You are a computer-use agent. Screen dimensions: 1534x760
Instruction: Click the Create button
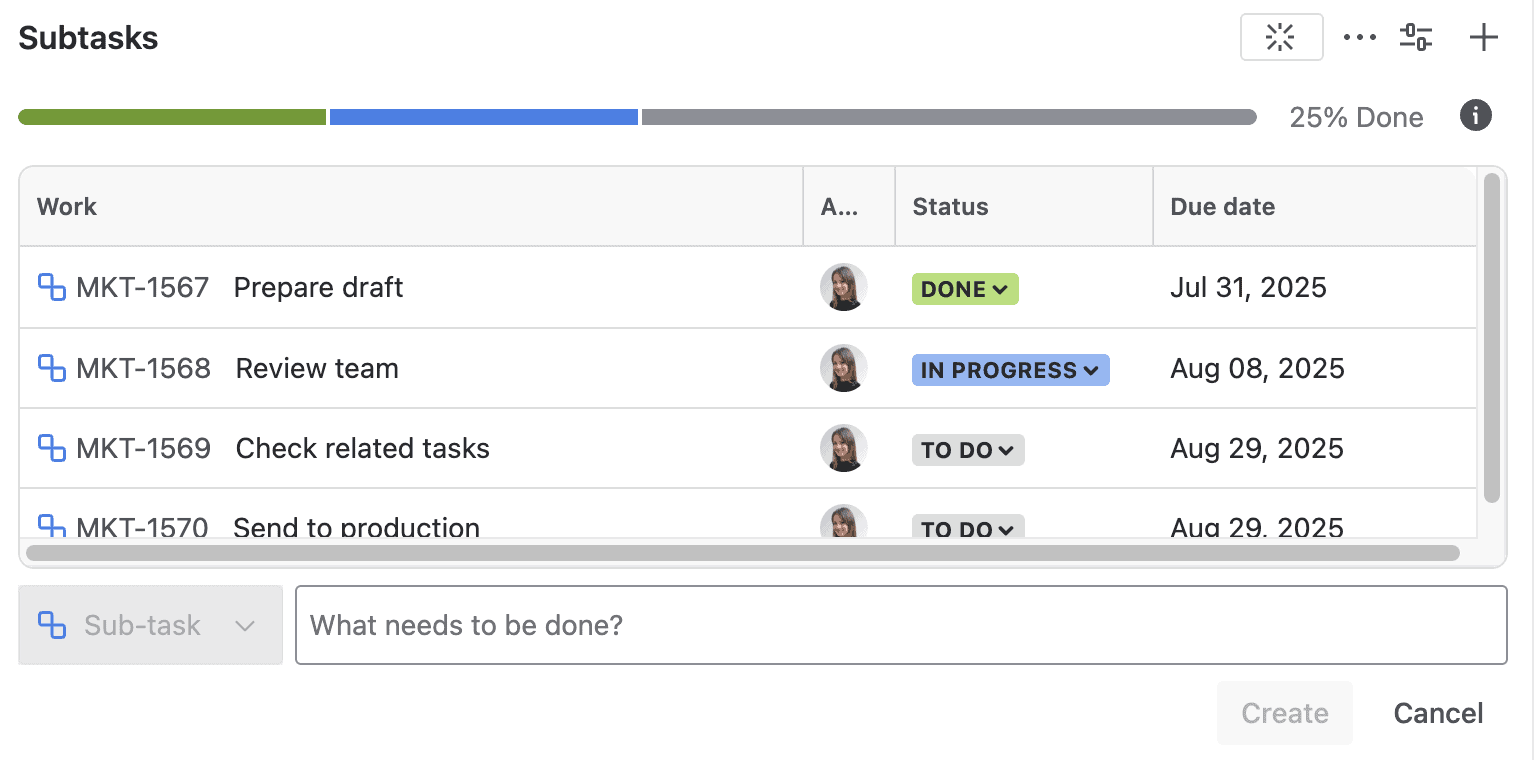[1284, 713]
